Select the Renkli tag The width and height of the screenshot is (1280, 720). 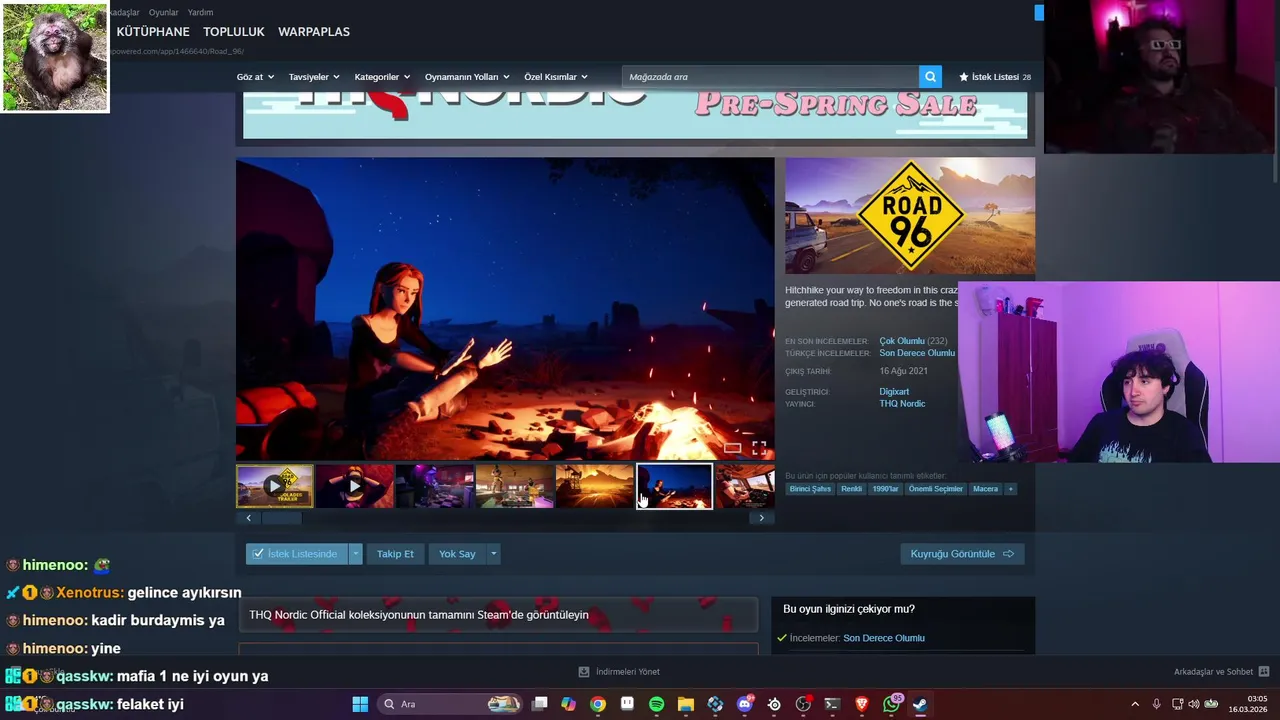click(x=851, y=489)
